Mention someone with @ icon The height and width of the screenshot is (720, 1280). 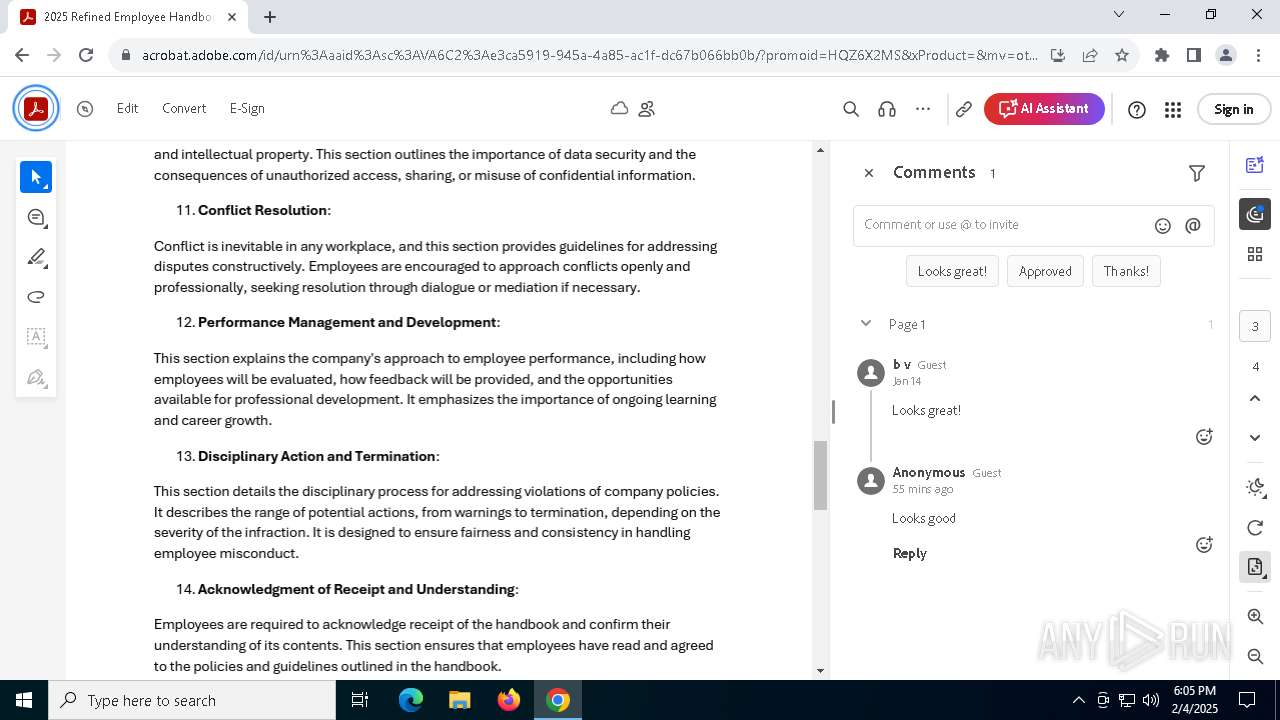click(1193, 226)
